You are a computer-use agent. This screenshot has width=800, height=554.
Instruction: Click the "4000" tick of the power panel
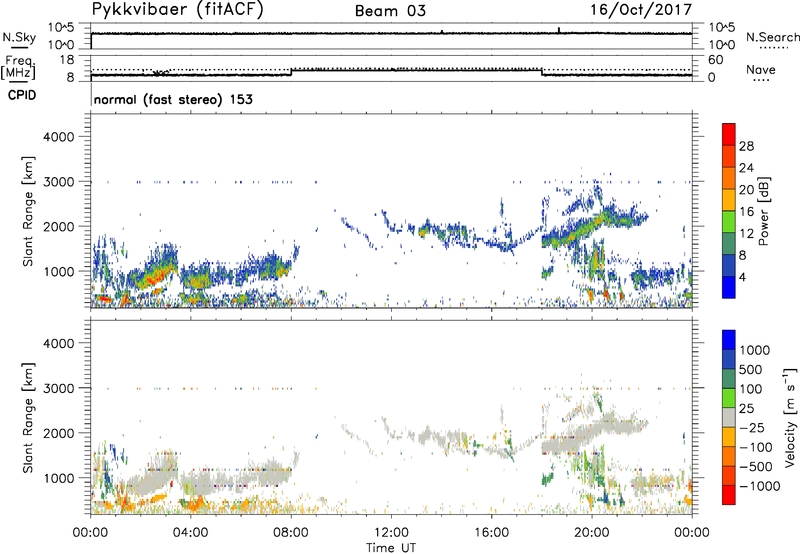click(58, 137)
